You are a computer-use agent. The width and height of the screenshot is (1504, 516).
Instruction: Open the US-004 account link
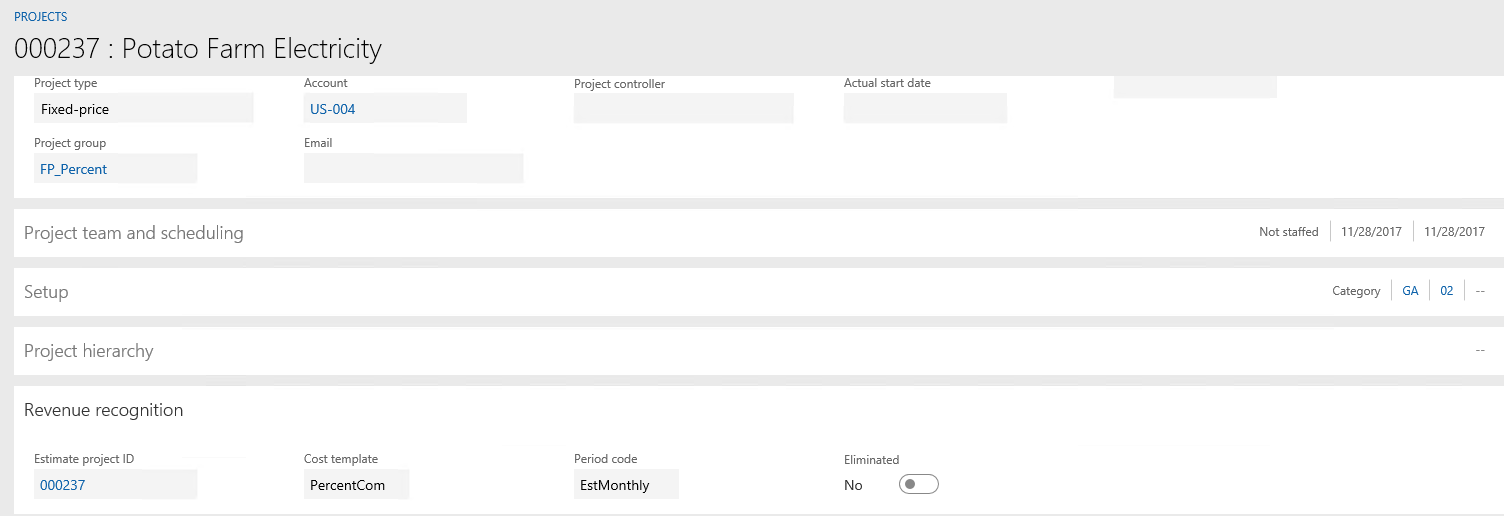[333, 109]
